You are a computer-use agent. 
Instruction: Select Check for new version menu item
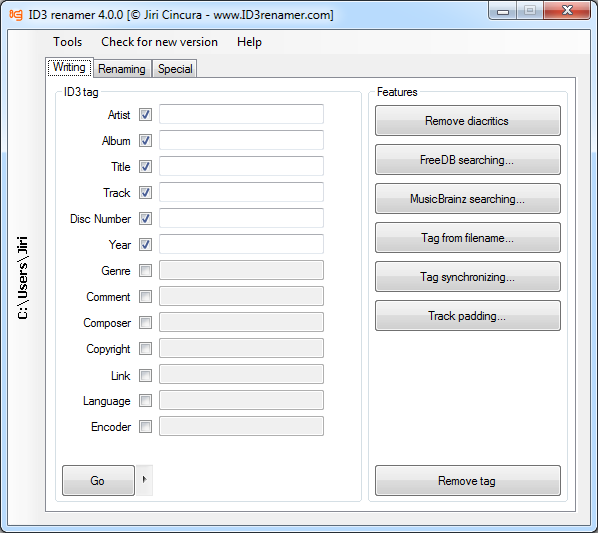159,42
